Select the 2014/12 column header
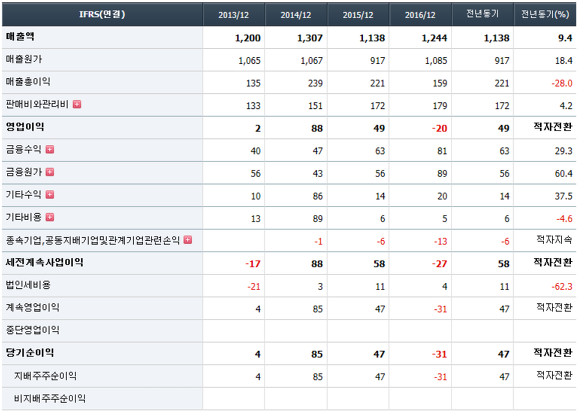Screen dimensions: 580x413 (x=296, y=14)
